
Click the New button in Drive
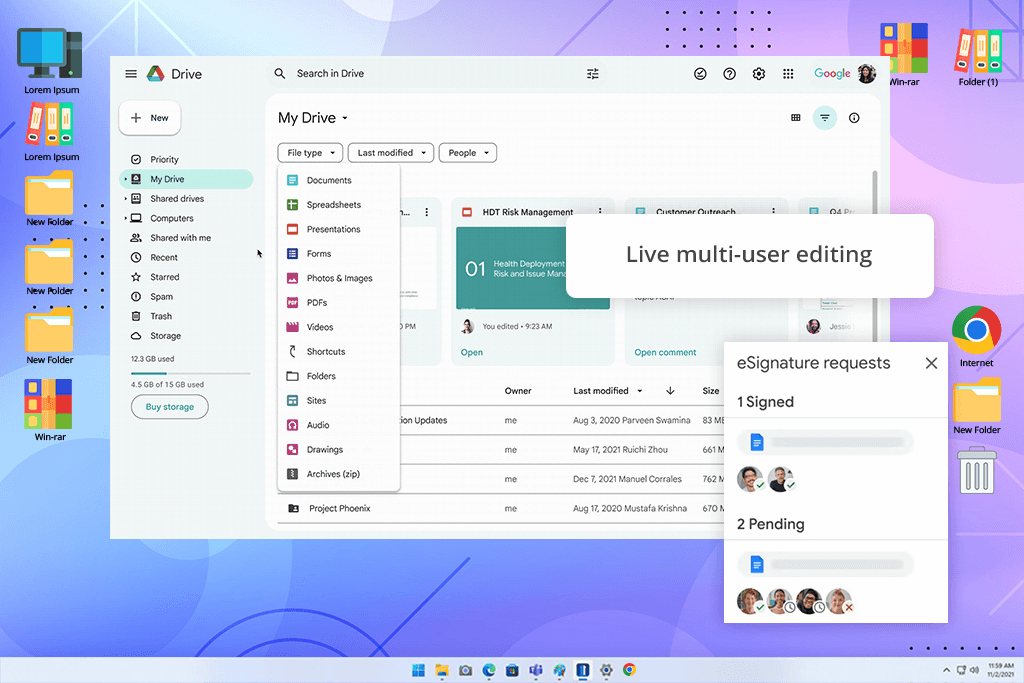click(150, 118)
